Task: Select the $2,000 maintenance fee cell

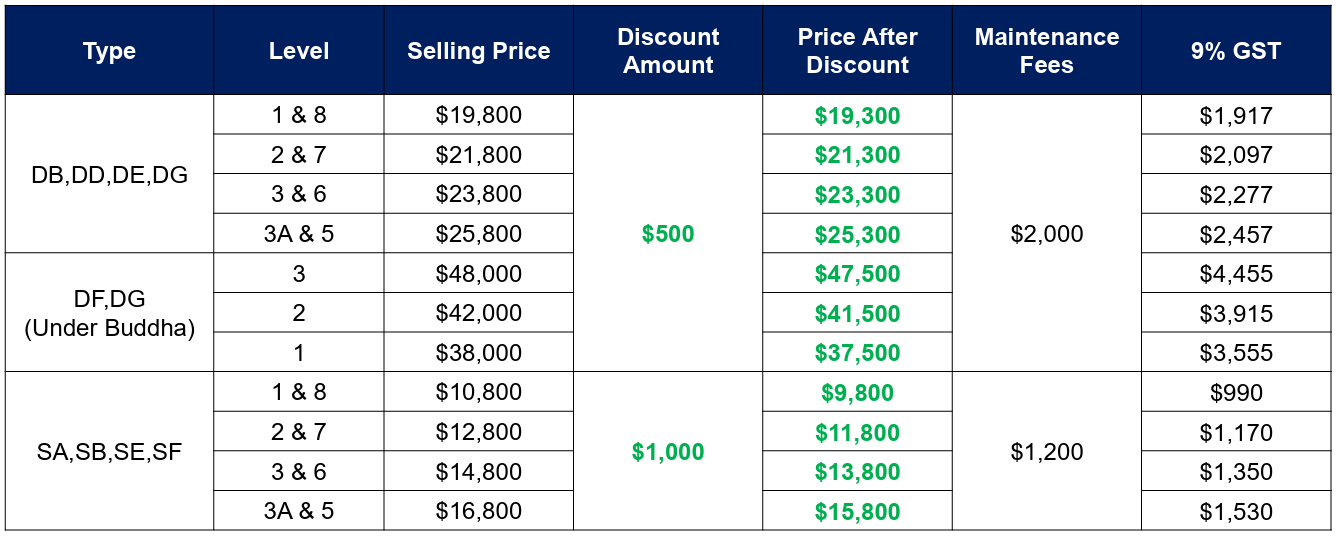Action: click(x=1047, y=233)
